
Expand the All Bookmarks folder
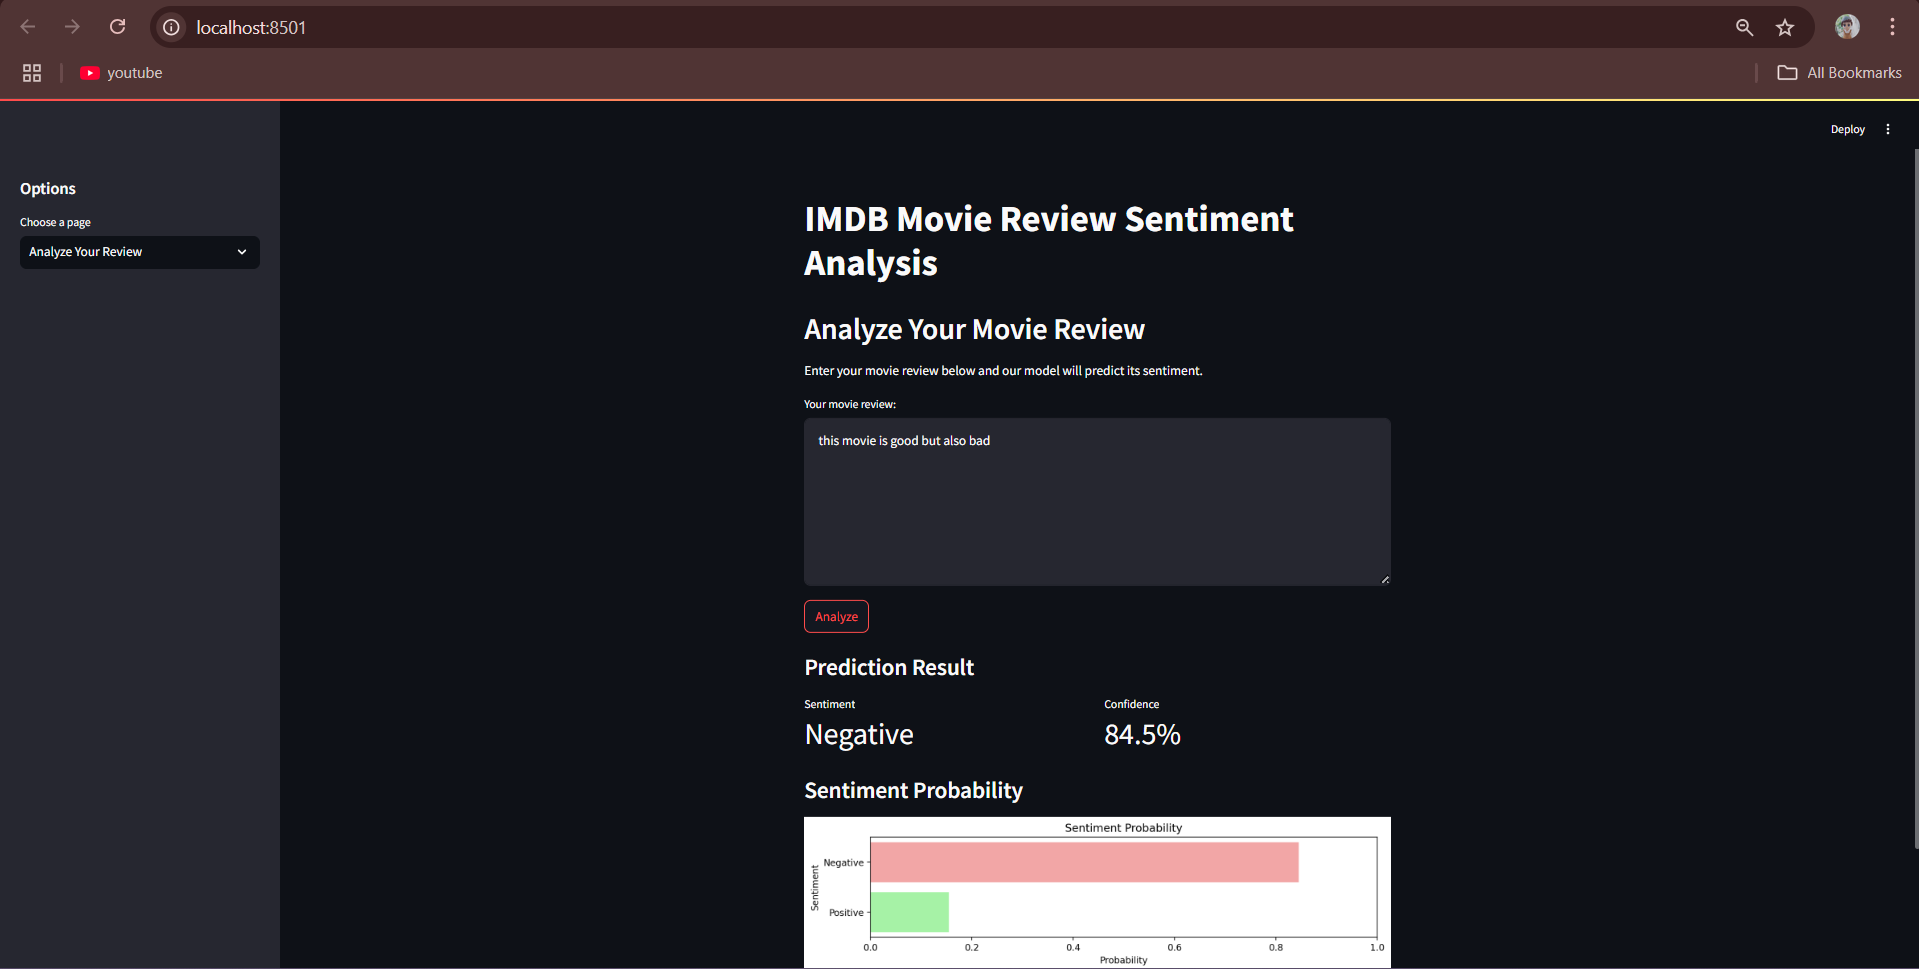(1839, 72)
